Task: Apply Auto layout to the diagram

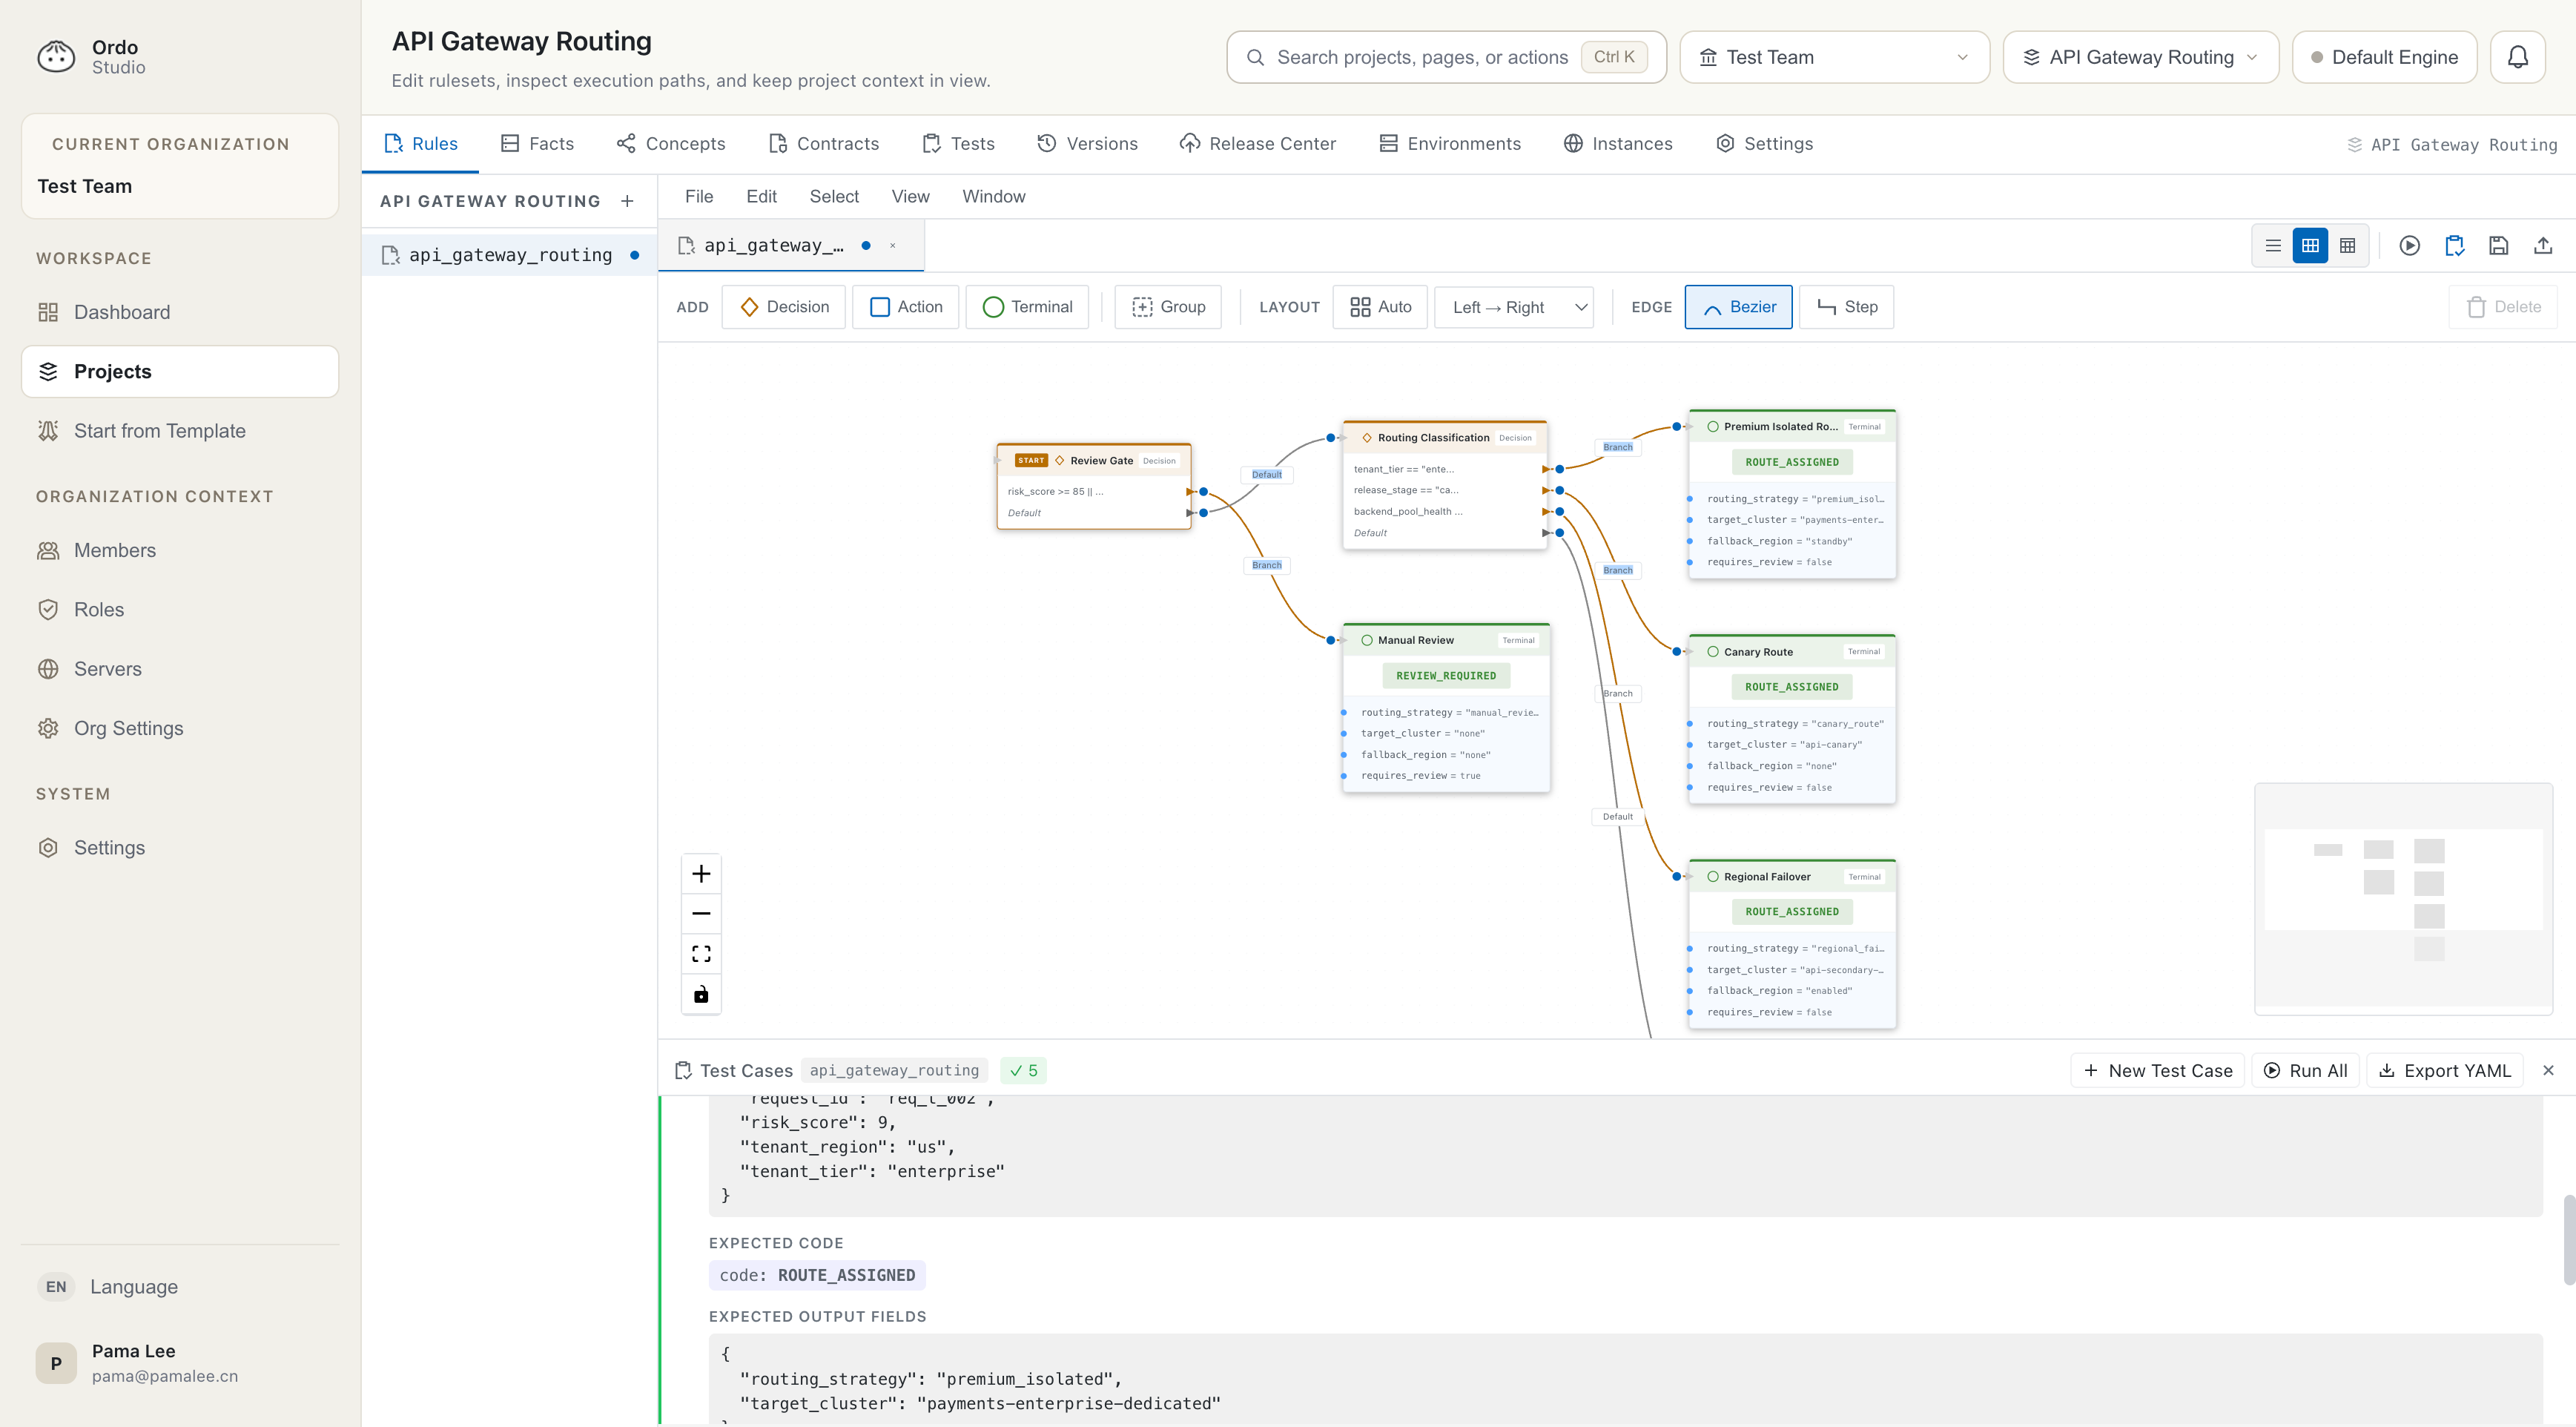Action: [x=1380, y=307]
